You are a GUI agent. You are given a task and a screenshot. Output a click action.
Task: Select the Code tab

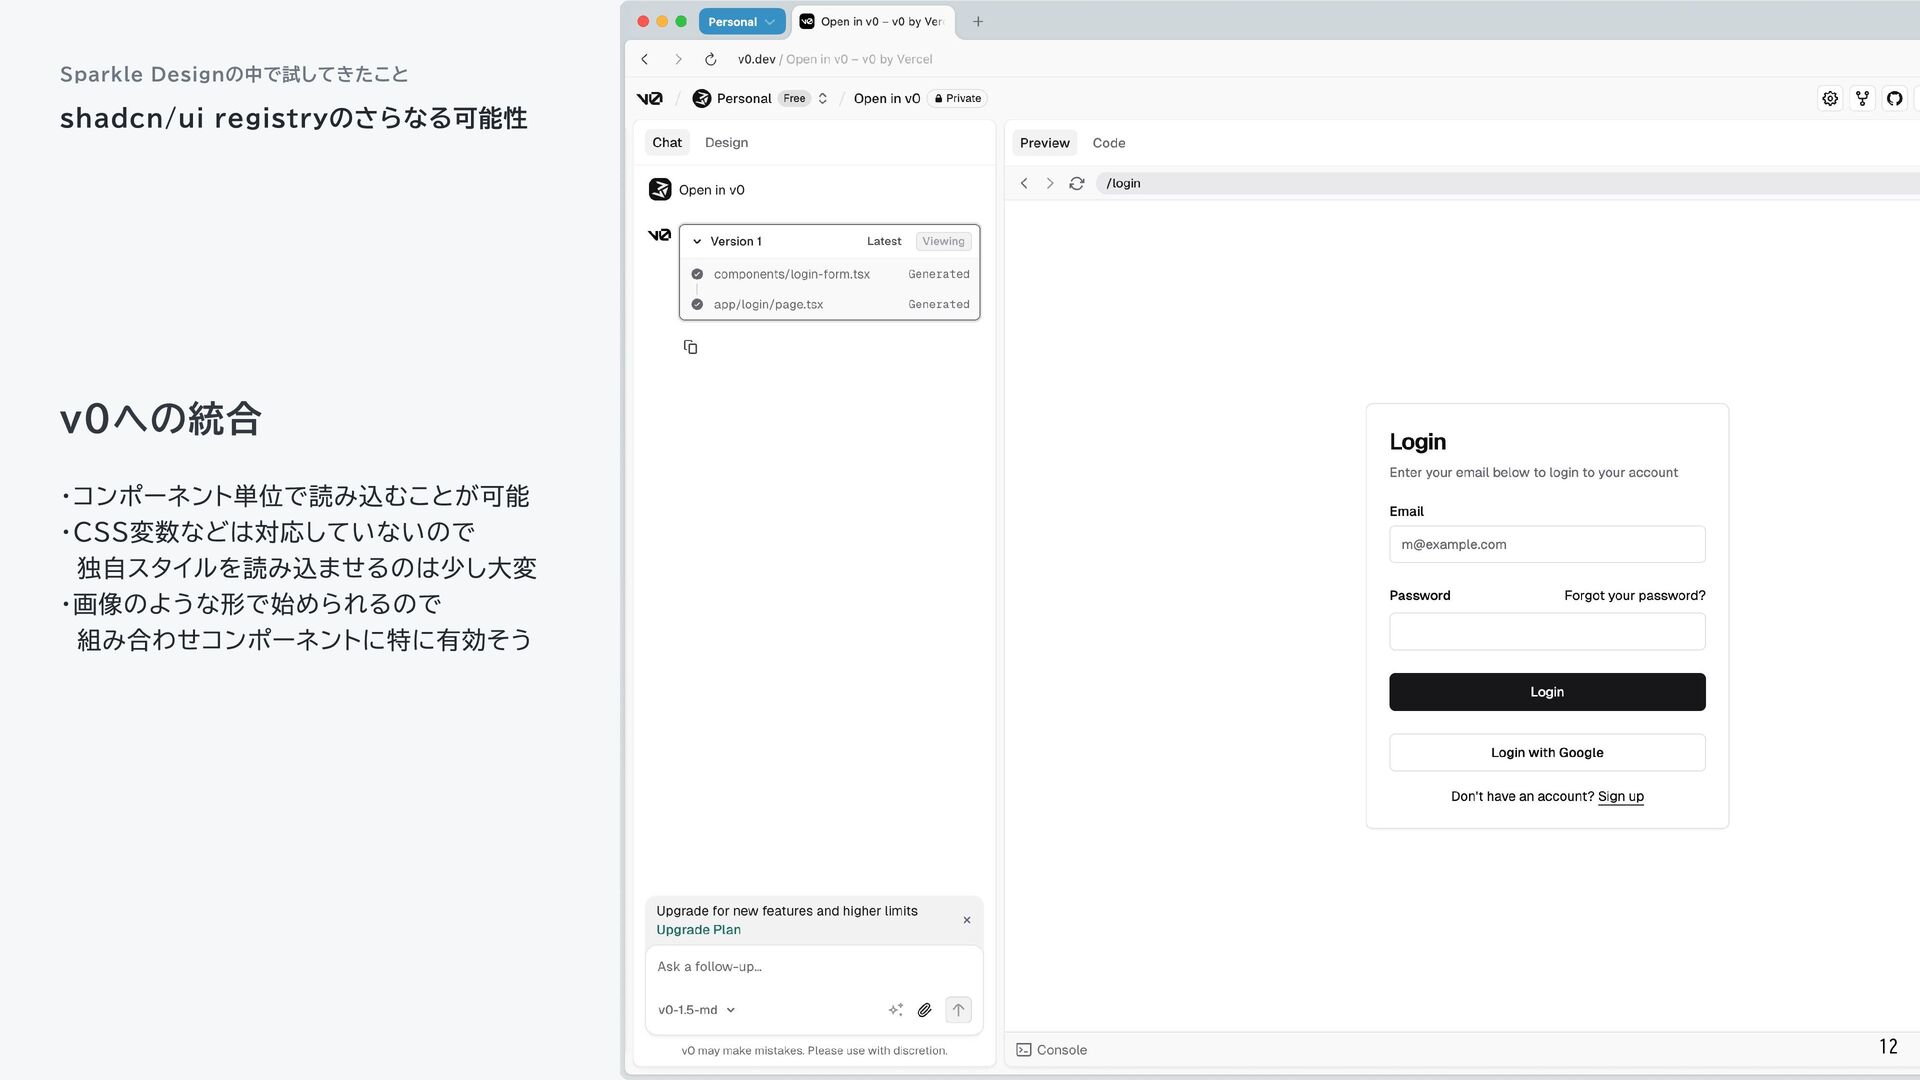pyautogui.click(x=1108, y=143)
